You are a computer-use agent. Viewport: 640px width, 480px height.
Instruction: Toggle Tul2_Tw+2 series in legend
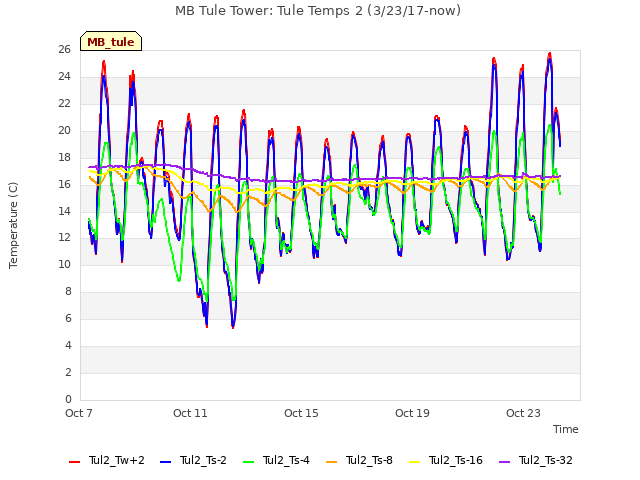pos(107,460)
